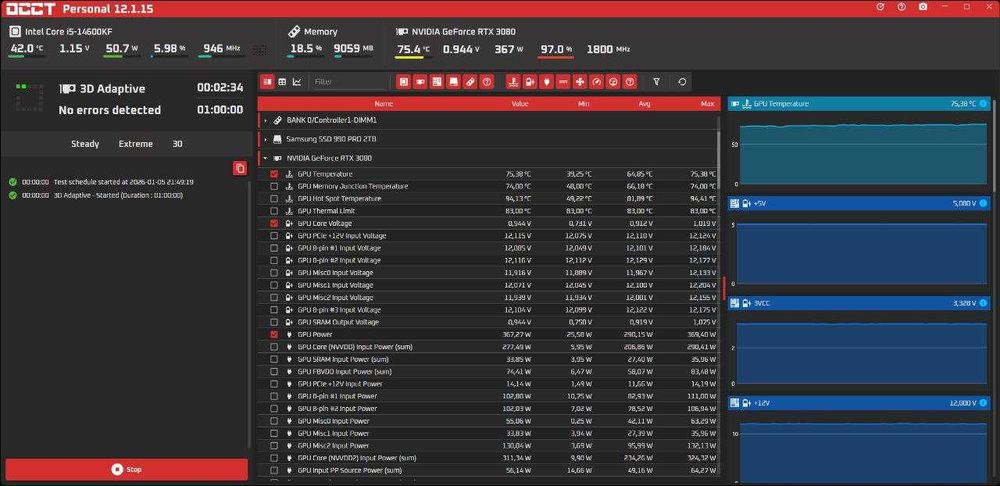Click the screenshot camera icon in title bar
The height and width of the screenshot is (486, 1000).
point(923,7)
